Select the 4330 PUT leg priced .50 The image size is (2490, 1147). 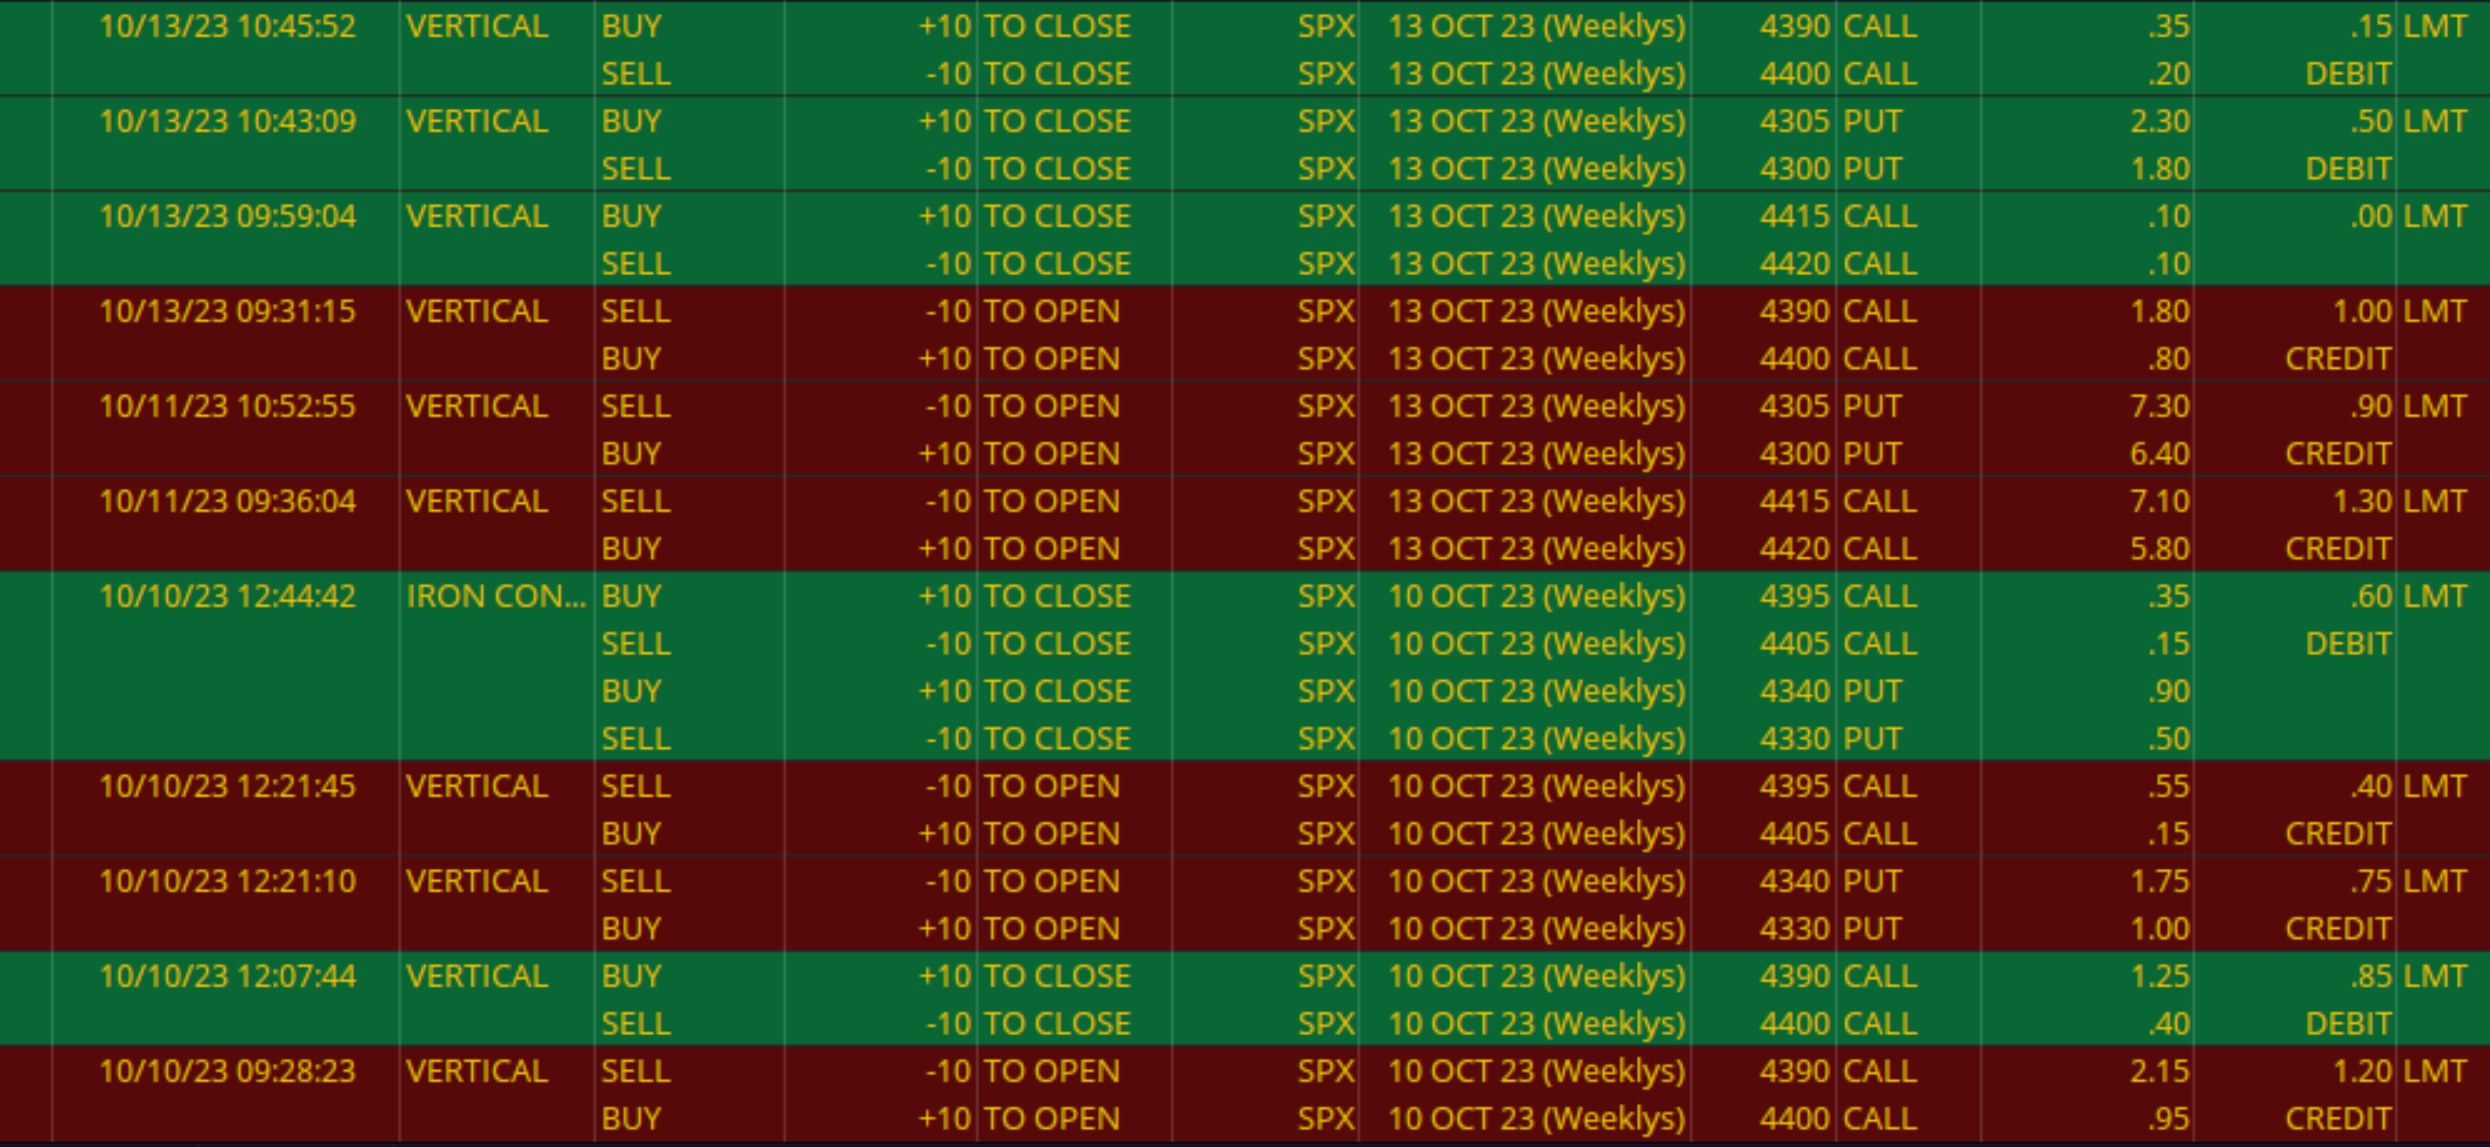(1793, 739)
